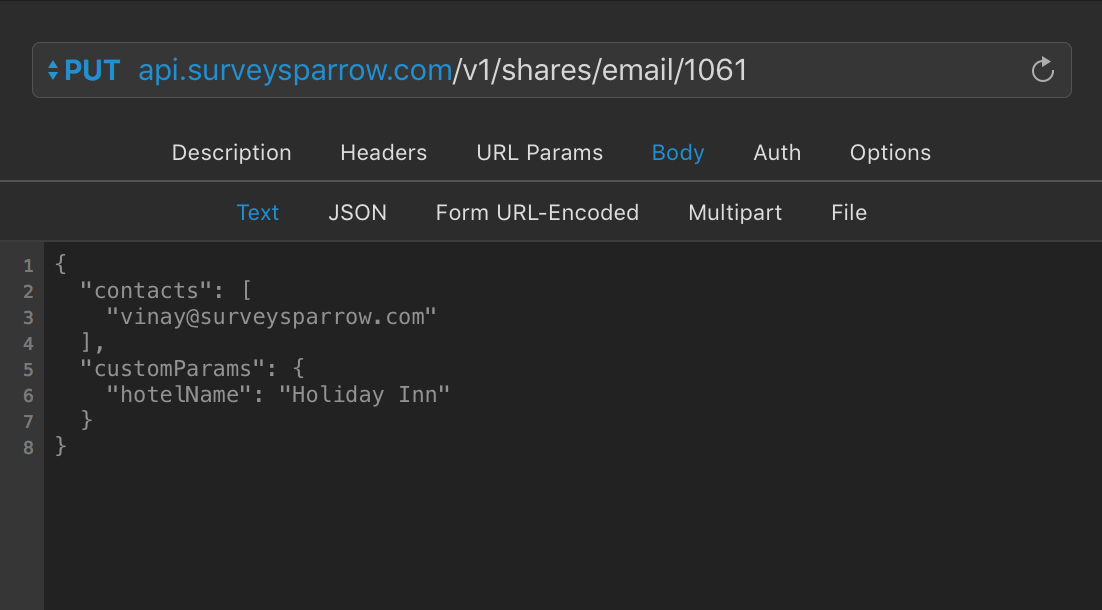The height and width of the screenshot is (610, 1102).
Task: Click the reload request icon
Action: tap(1042, 70)
